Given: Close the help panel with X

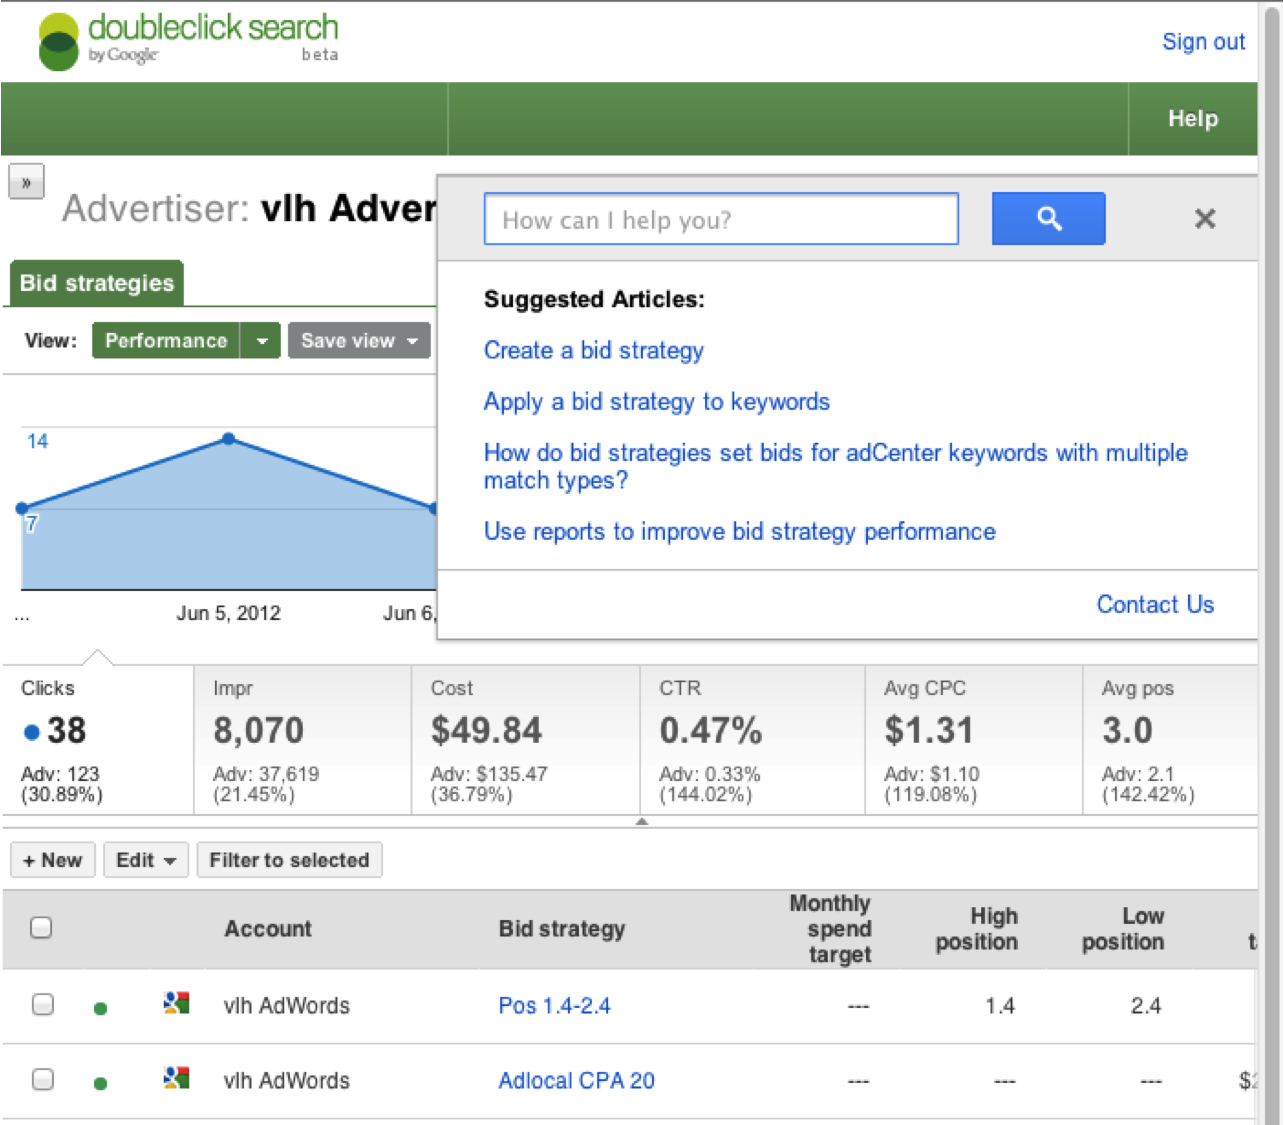Looking at the screenshot, I should (x=1205, y=219).
